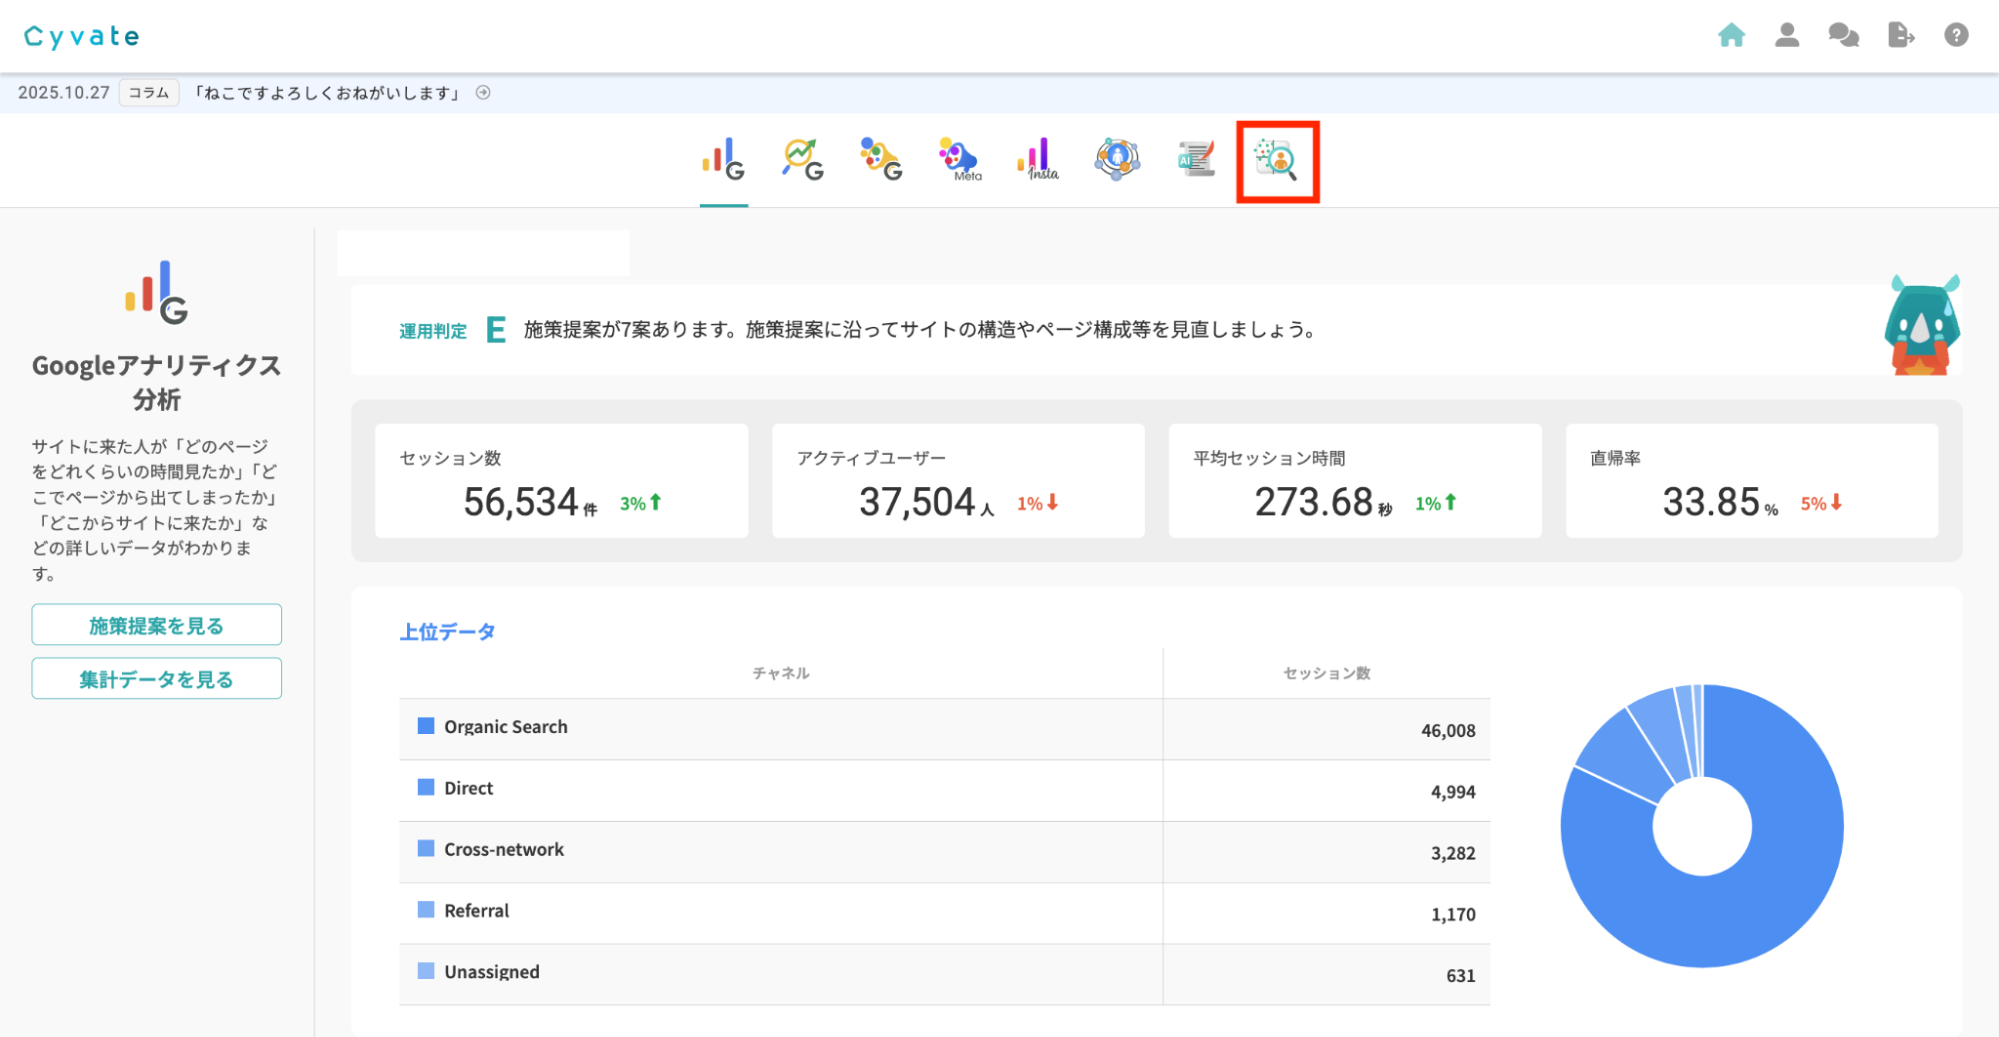Viewport: 1999px width, 1037px height.
Task: Open the Insta analytics icon
Action: [x=1038, y=160]
